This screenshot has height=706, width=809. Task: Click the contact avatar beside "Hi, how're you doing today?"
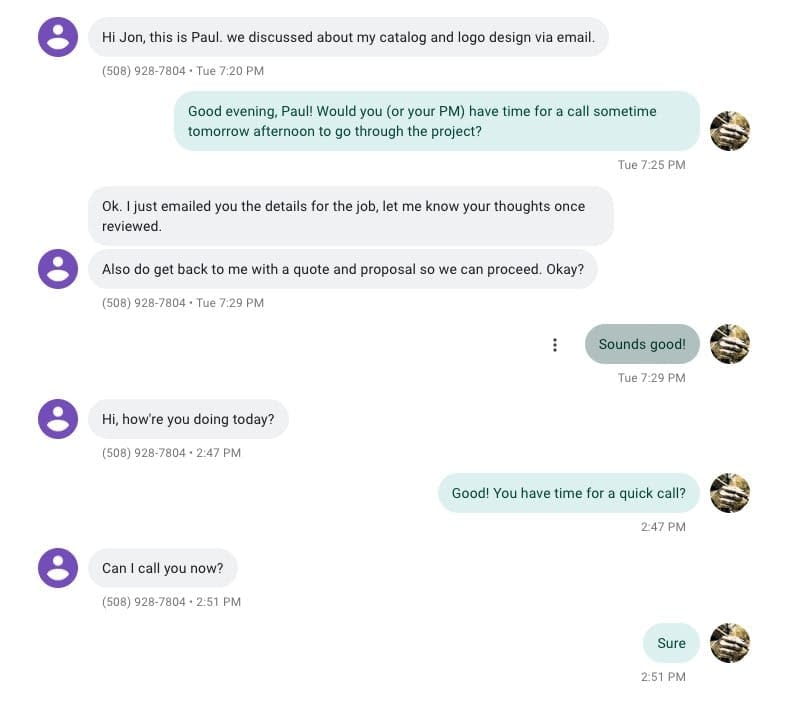coord(58,419)
